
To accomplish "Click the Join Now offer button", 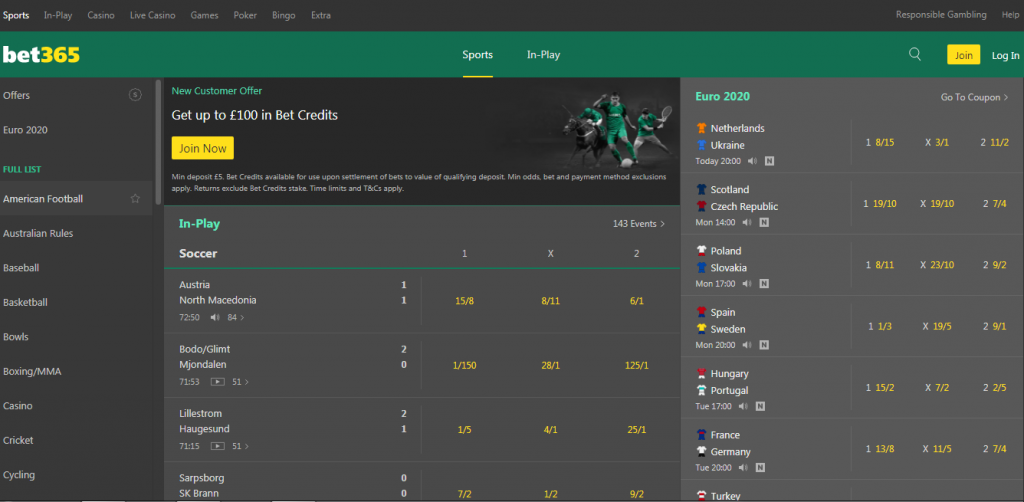I will (x=202, y=148).
